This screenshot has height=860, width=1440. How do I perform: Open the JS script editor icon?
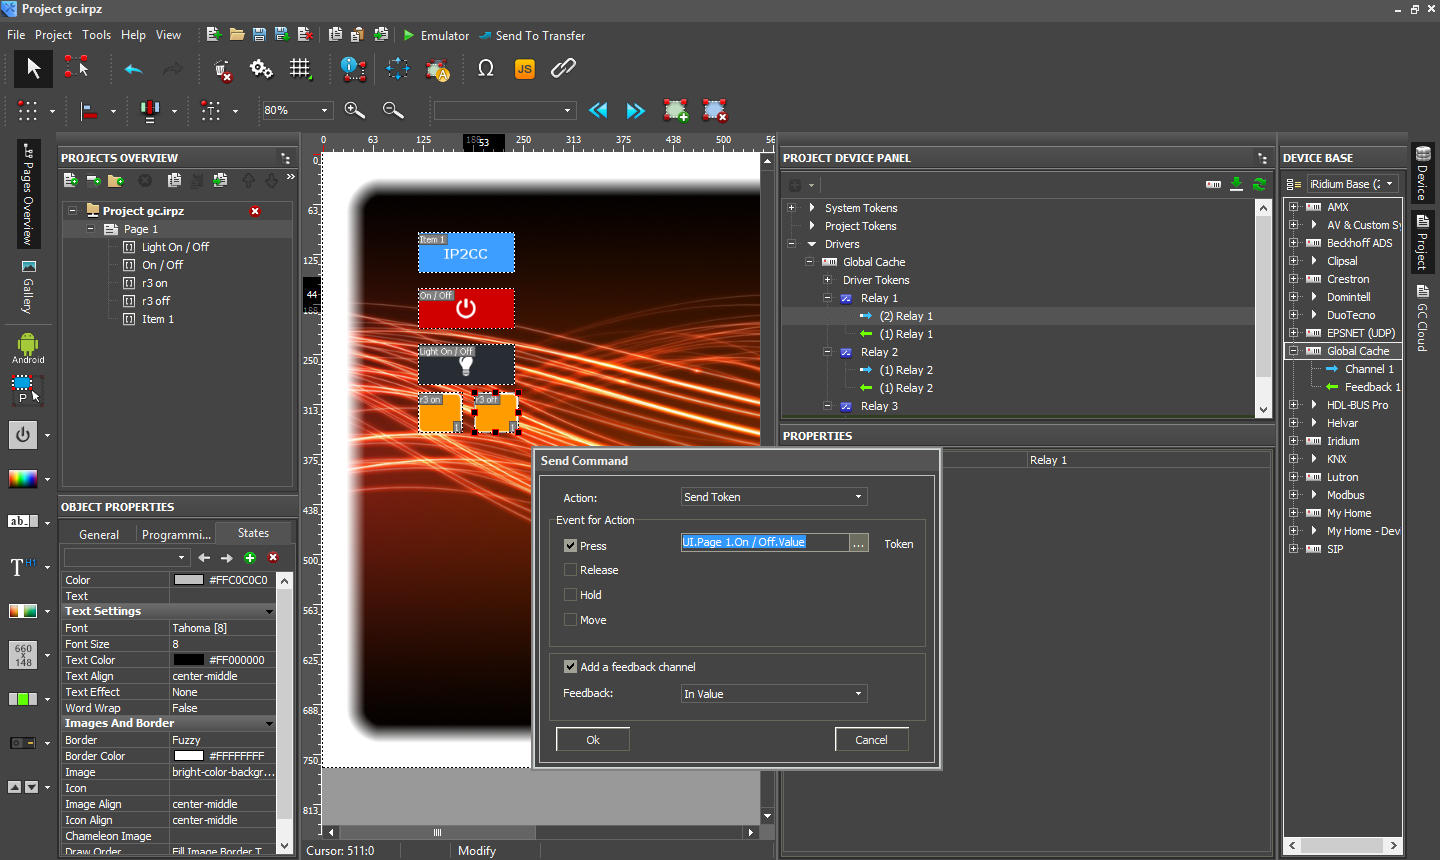[524, 69]
